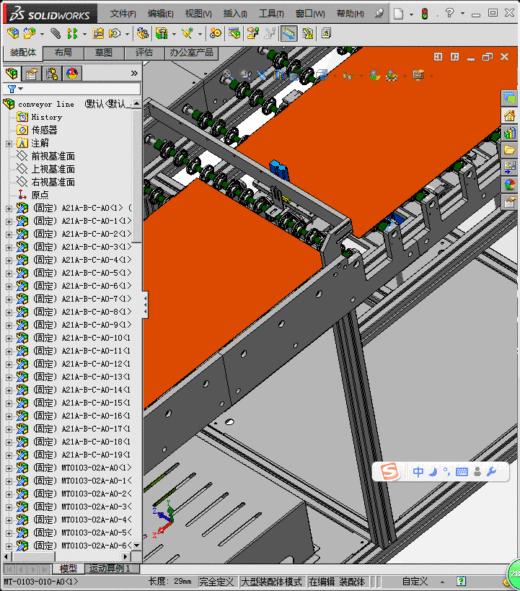Open the home icon in task pane

coord(509,115)
